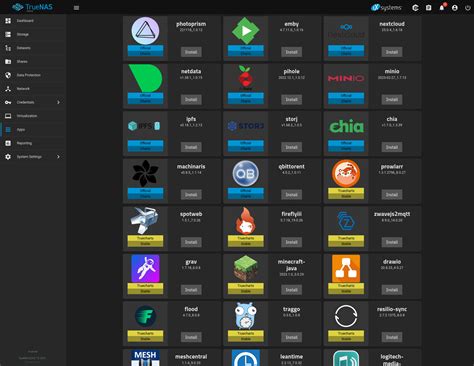Select Apps in the sidebar

click(x=33, y=130)
